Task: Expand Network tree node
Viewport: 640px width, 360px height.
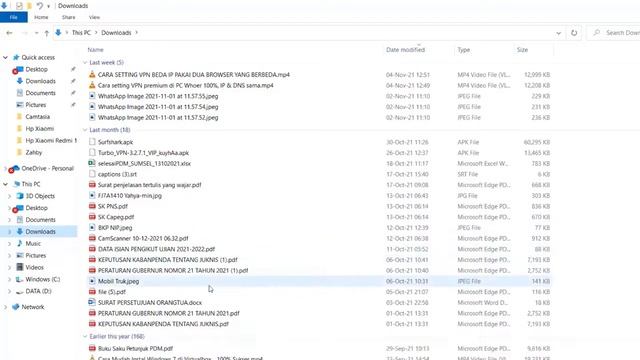Action: tap(5, 307)
